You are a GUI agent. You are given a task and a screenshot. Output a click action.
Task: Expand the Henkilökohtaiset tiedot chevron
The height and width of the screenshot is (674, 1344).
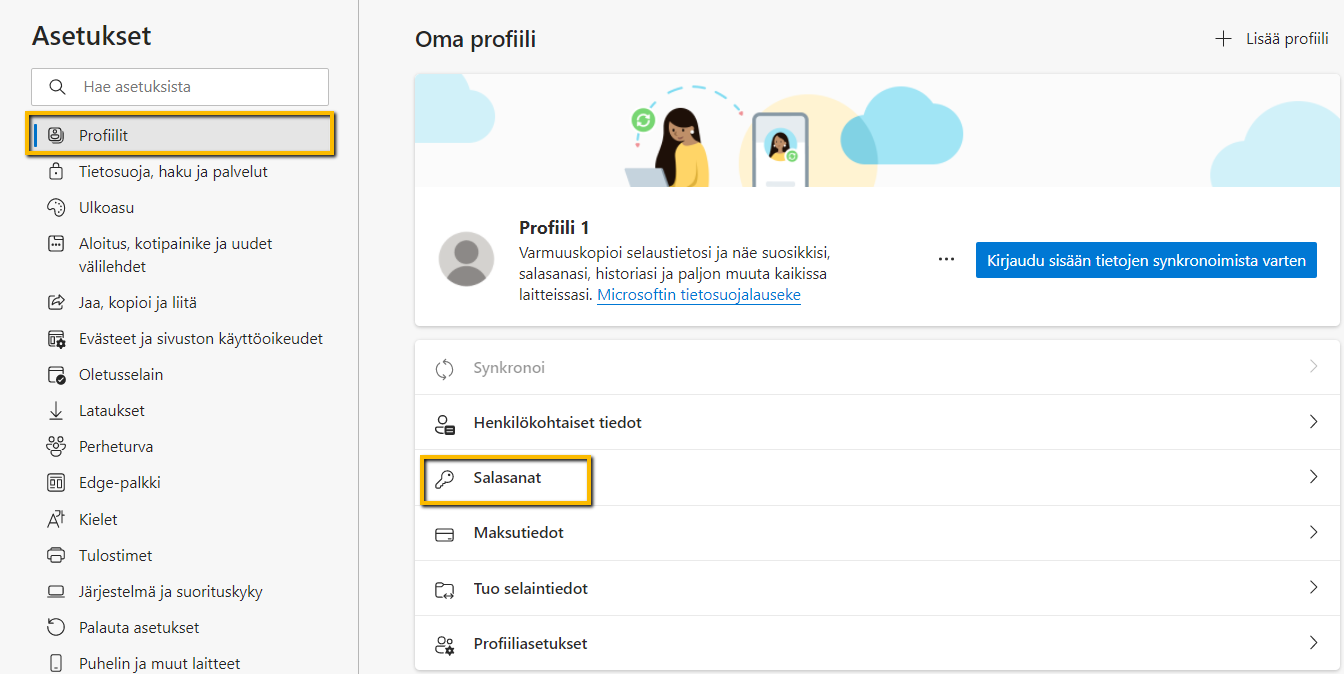point(1313,423)
